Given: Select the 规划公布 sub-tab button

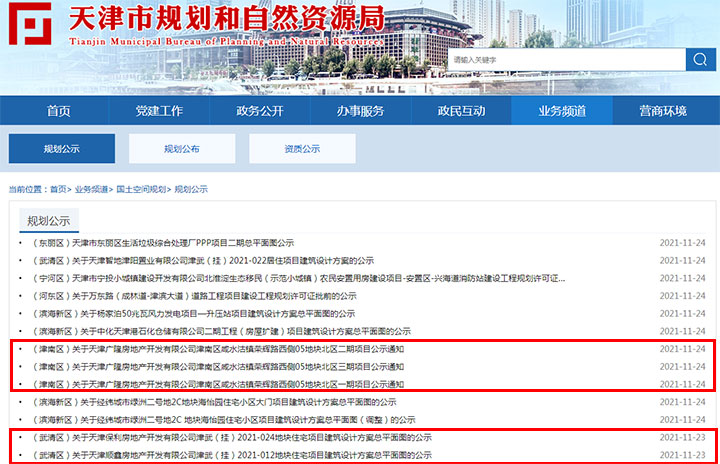Looking at the screenshot, I should (182, 148).
